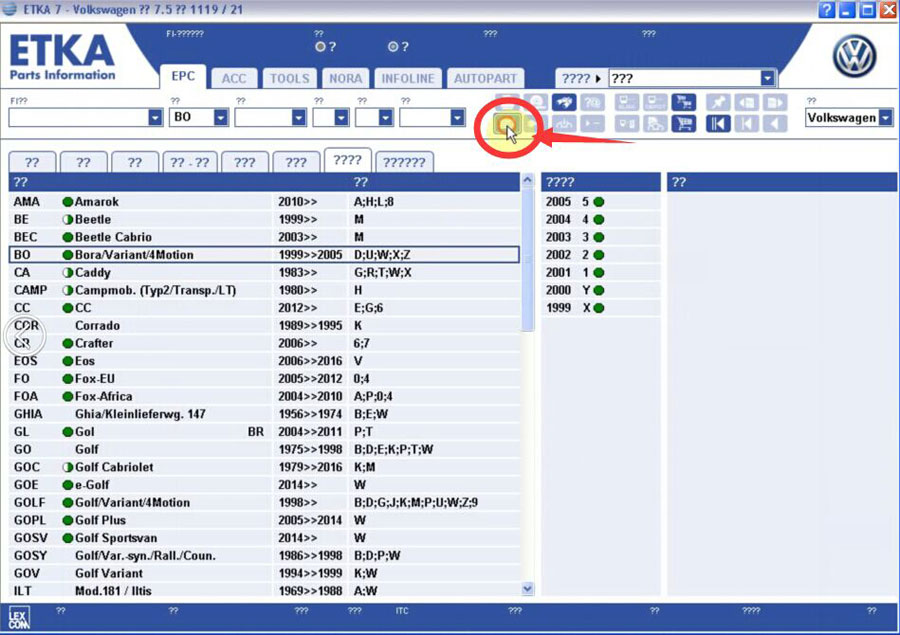Open the last empty dropdown before toolbar

coord(457,117)
